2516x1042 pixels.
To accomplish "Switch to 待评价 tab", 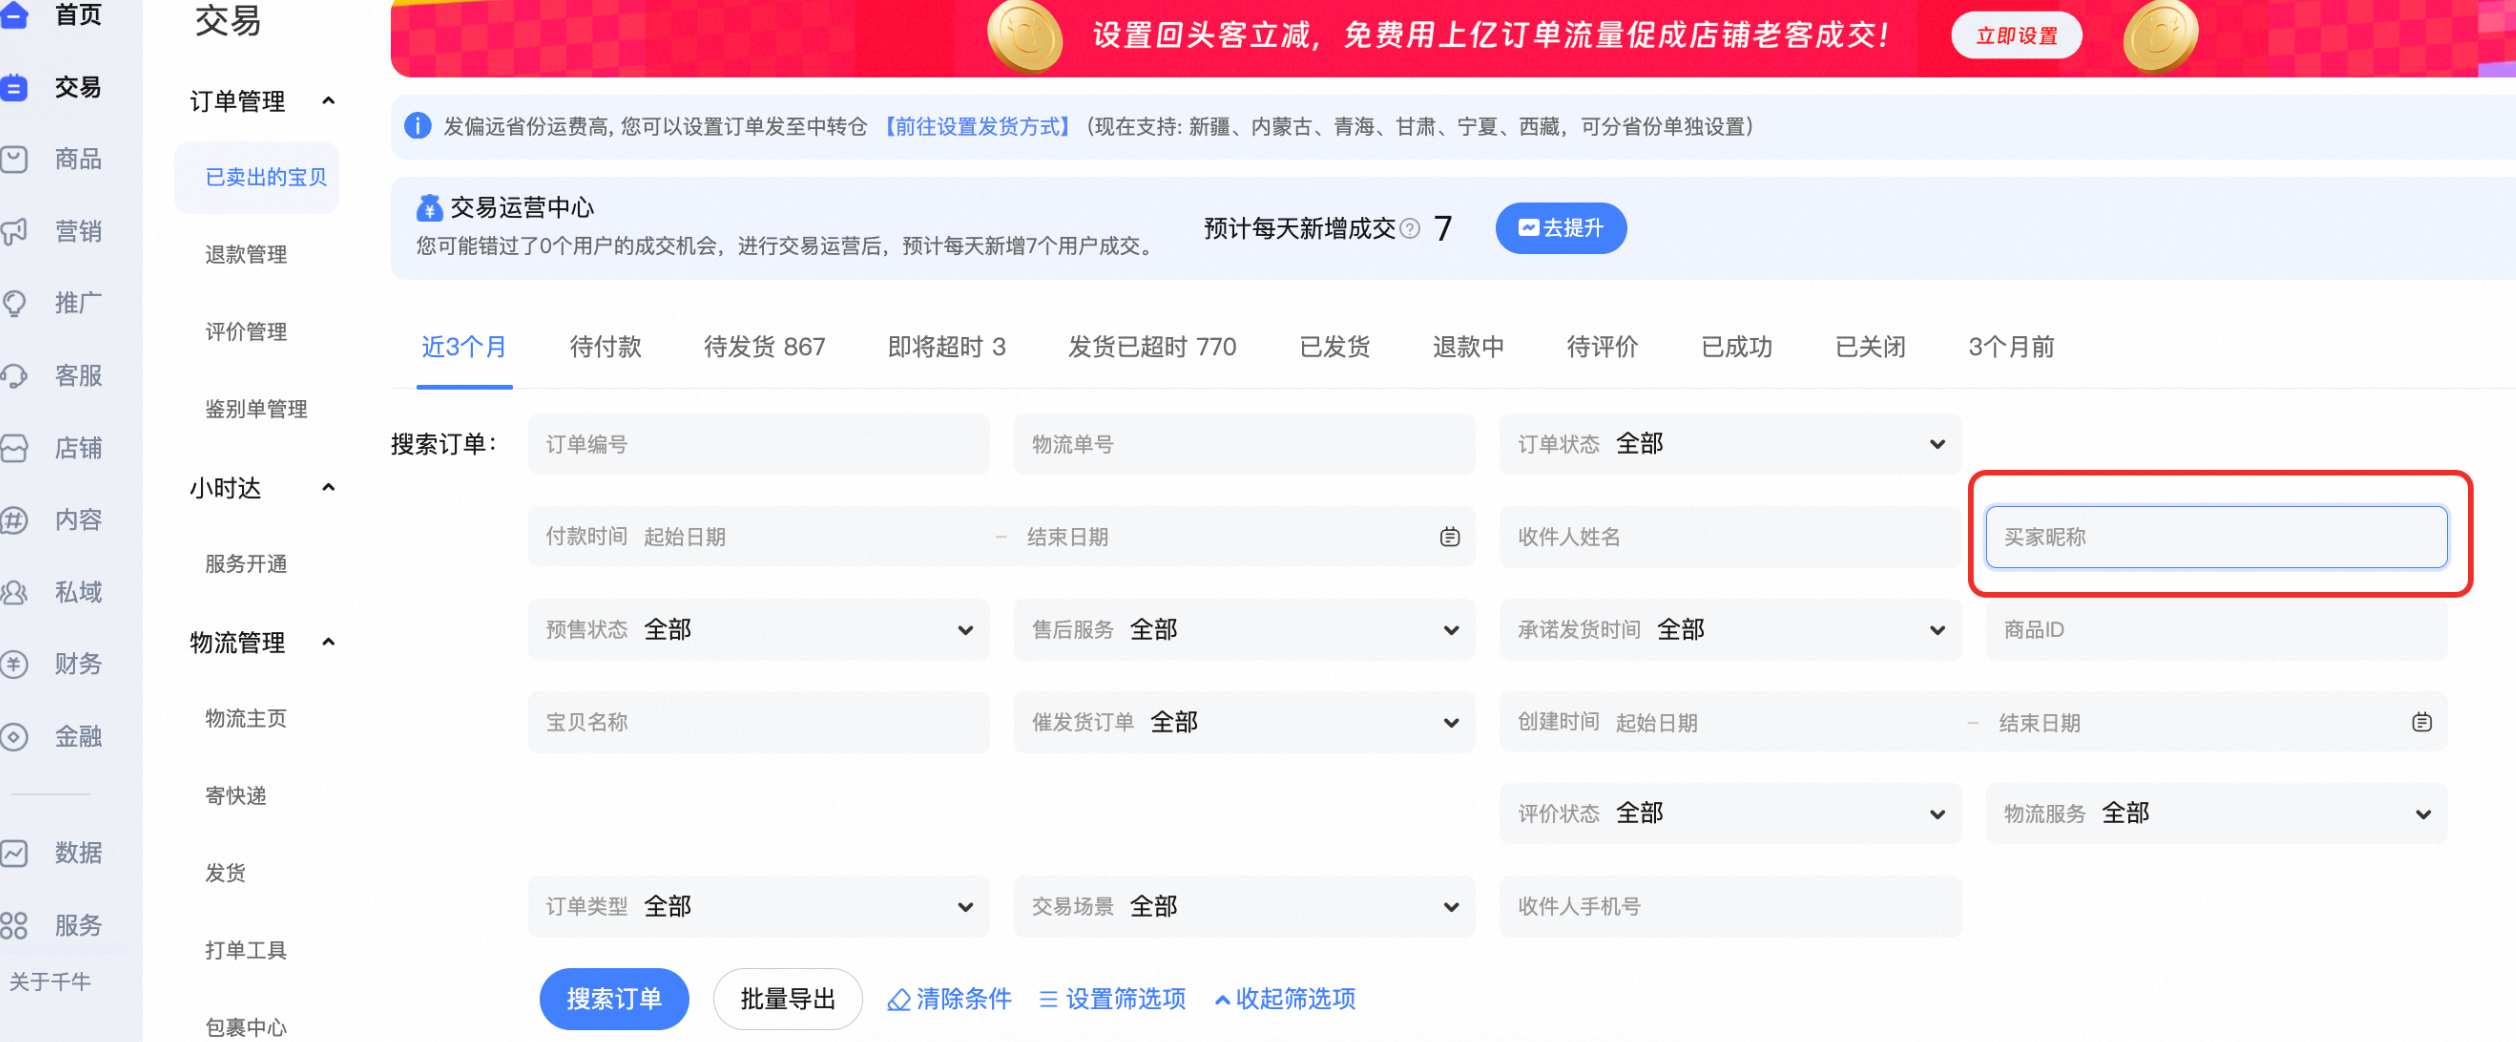I will pyautogui.click(x=1602, y=347).
